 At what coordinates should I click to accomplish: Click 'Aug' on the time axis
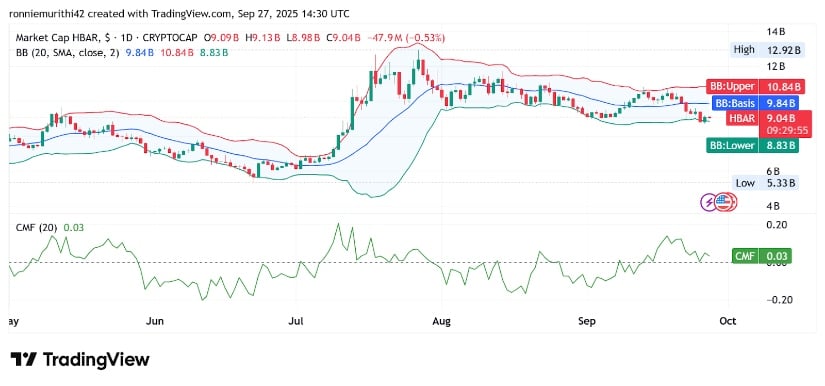(441, 321)
